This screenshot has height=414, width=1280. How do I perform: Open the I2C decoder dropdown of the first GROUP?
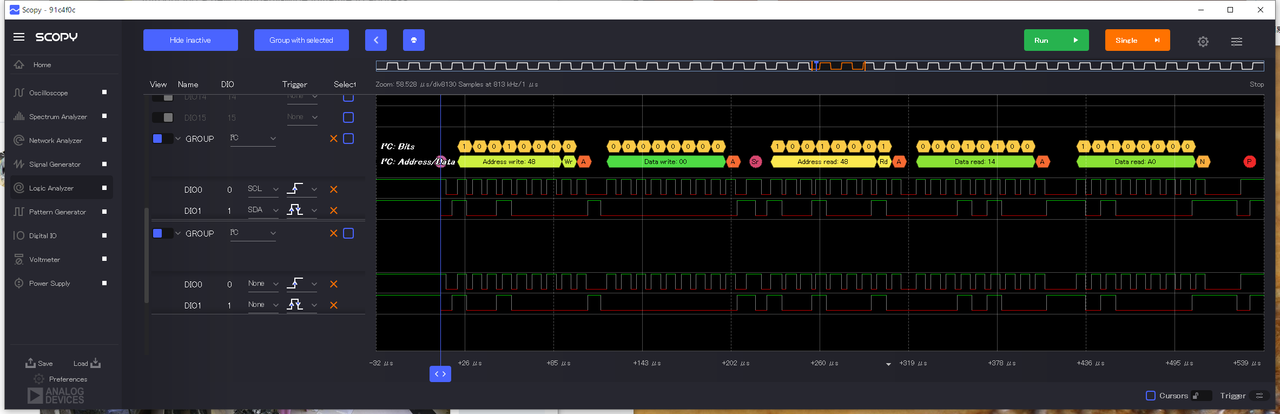click(x=251, y=139)
